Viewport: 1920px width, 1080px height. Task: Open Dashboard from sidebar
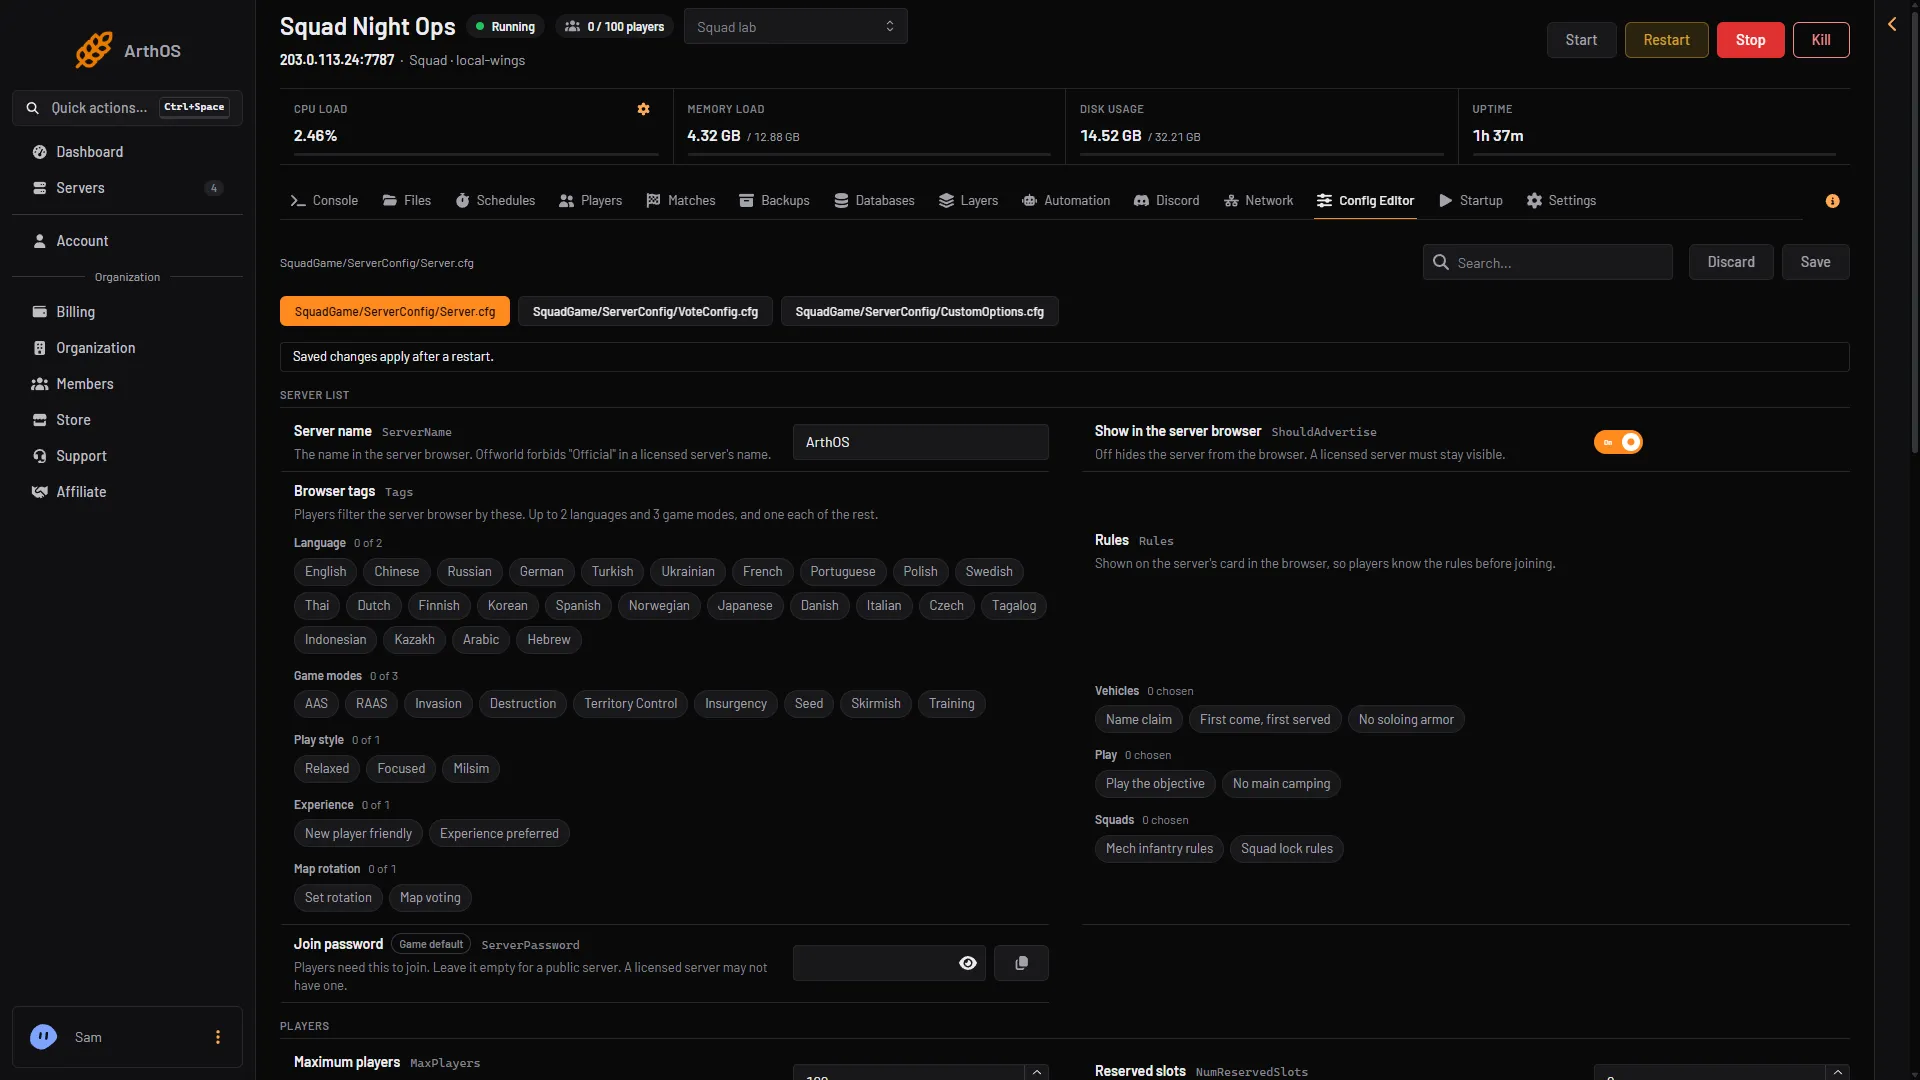click(127, 152)
